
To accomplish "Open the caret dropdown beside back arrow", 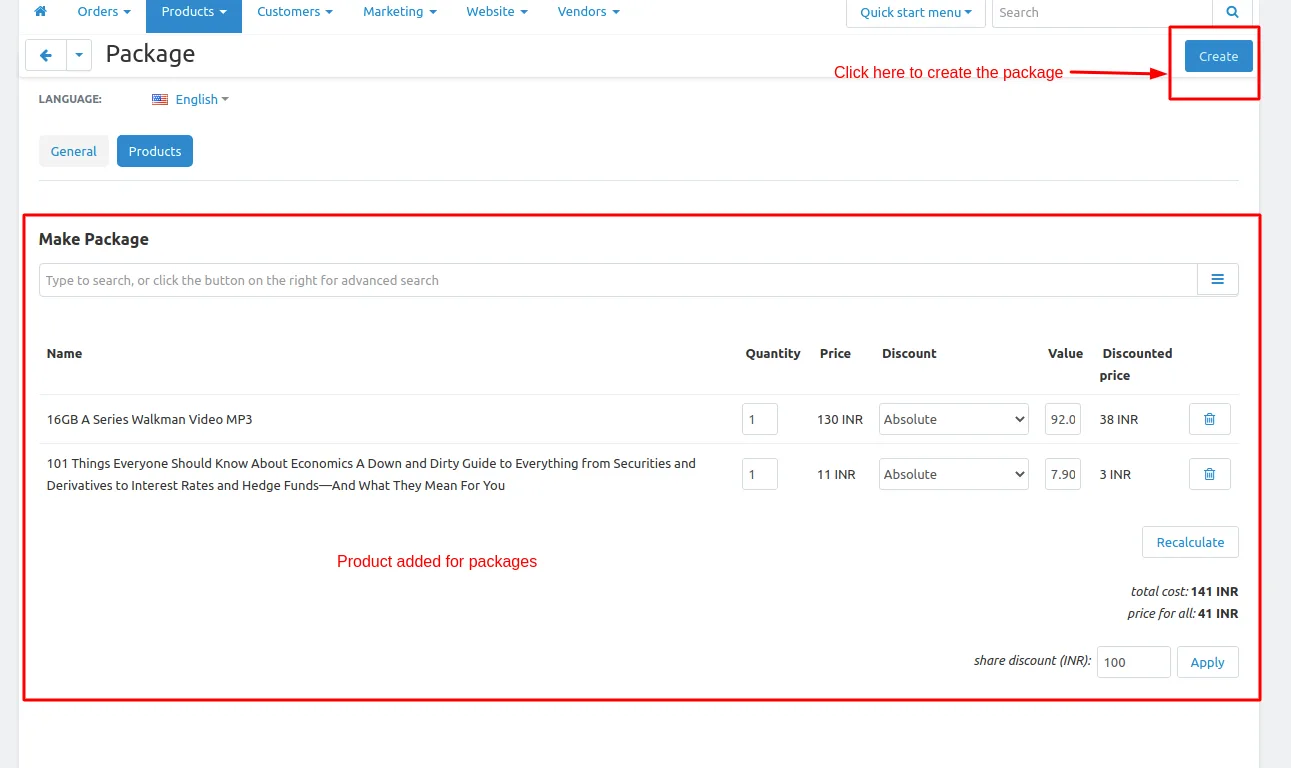I will pyautogui.click(x=79, y=56).
